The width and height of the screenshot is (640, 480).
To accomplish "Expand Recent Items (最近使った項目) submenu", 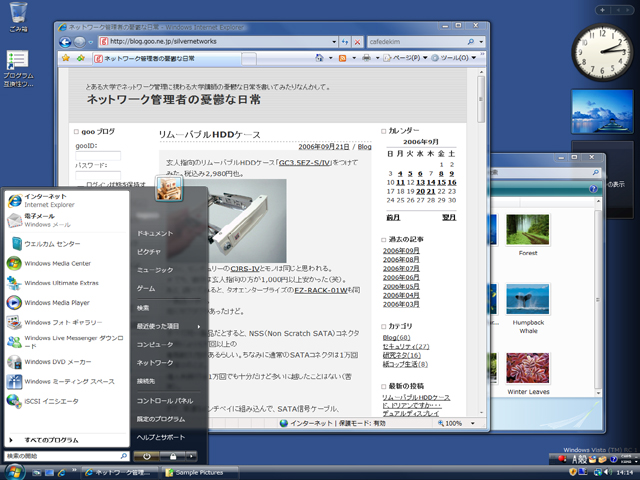I will 199,327.
